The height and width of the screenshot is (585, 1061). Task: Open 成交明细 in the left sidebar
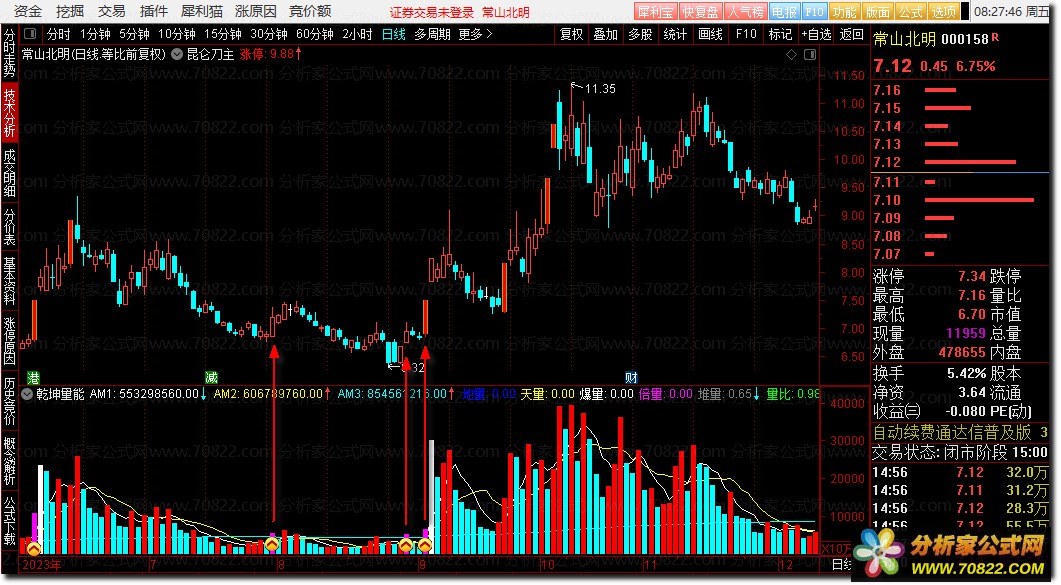9,173
